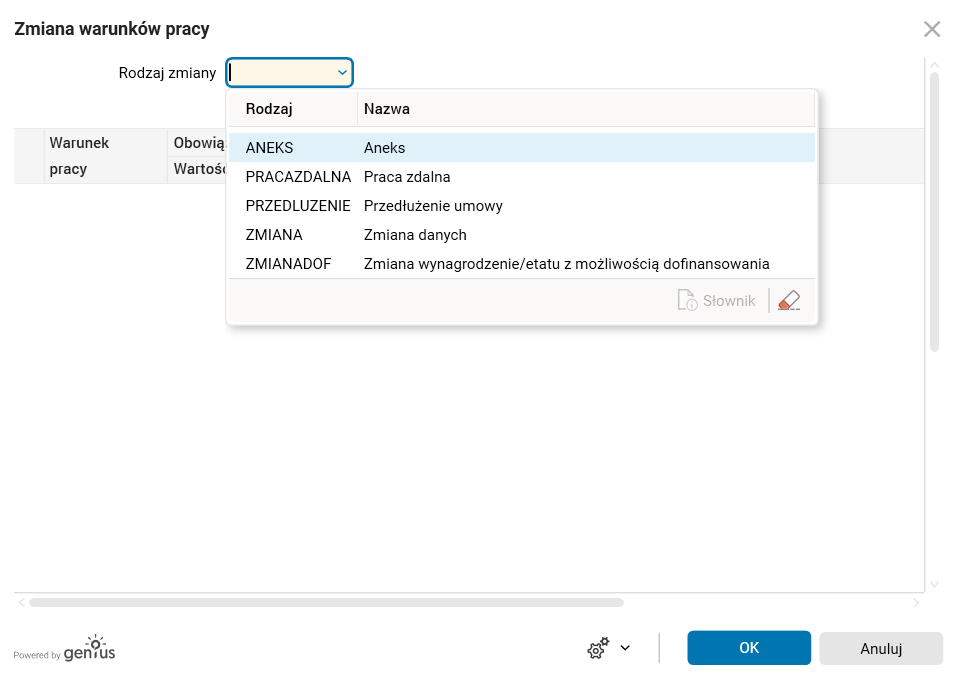The height and width of the screenshot is (679, 956).
Task: Select the PRACAZDALNA Praca zdalna entry
Action: click(521, 177)
